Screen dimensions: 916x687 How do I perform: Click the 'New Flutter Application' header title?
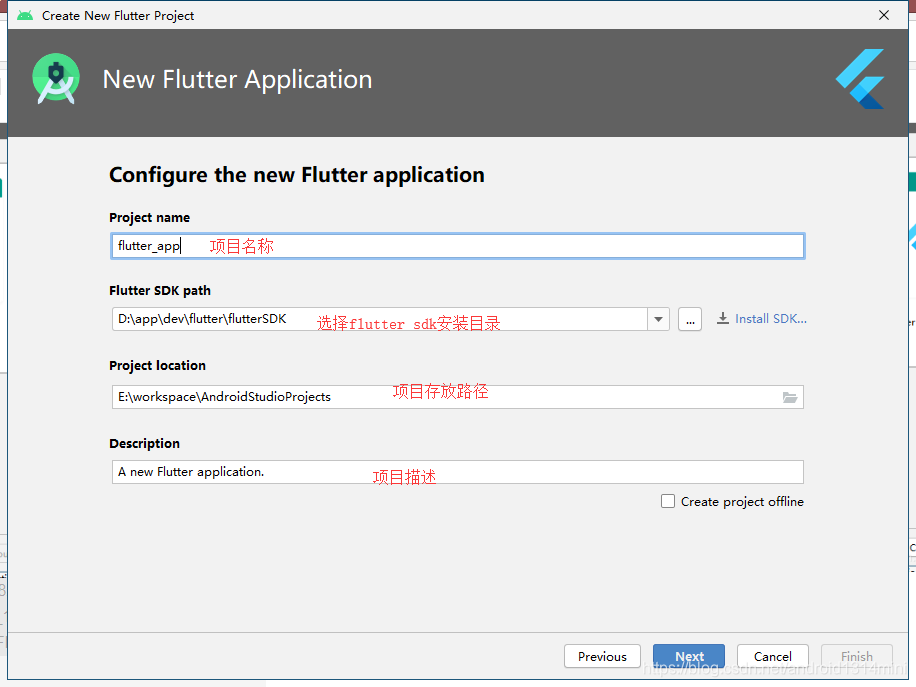237,79
